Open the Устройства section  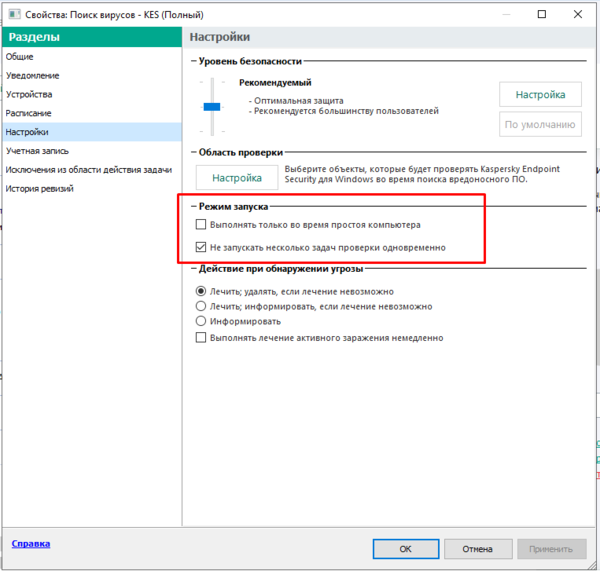[x=92, y=94]
